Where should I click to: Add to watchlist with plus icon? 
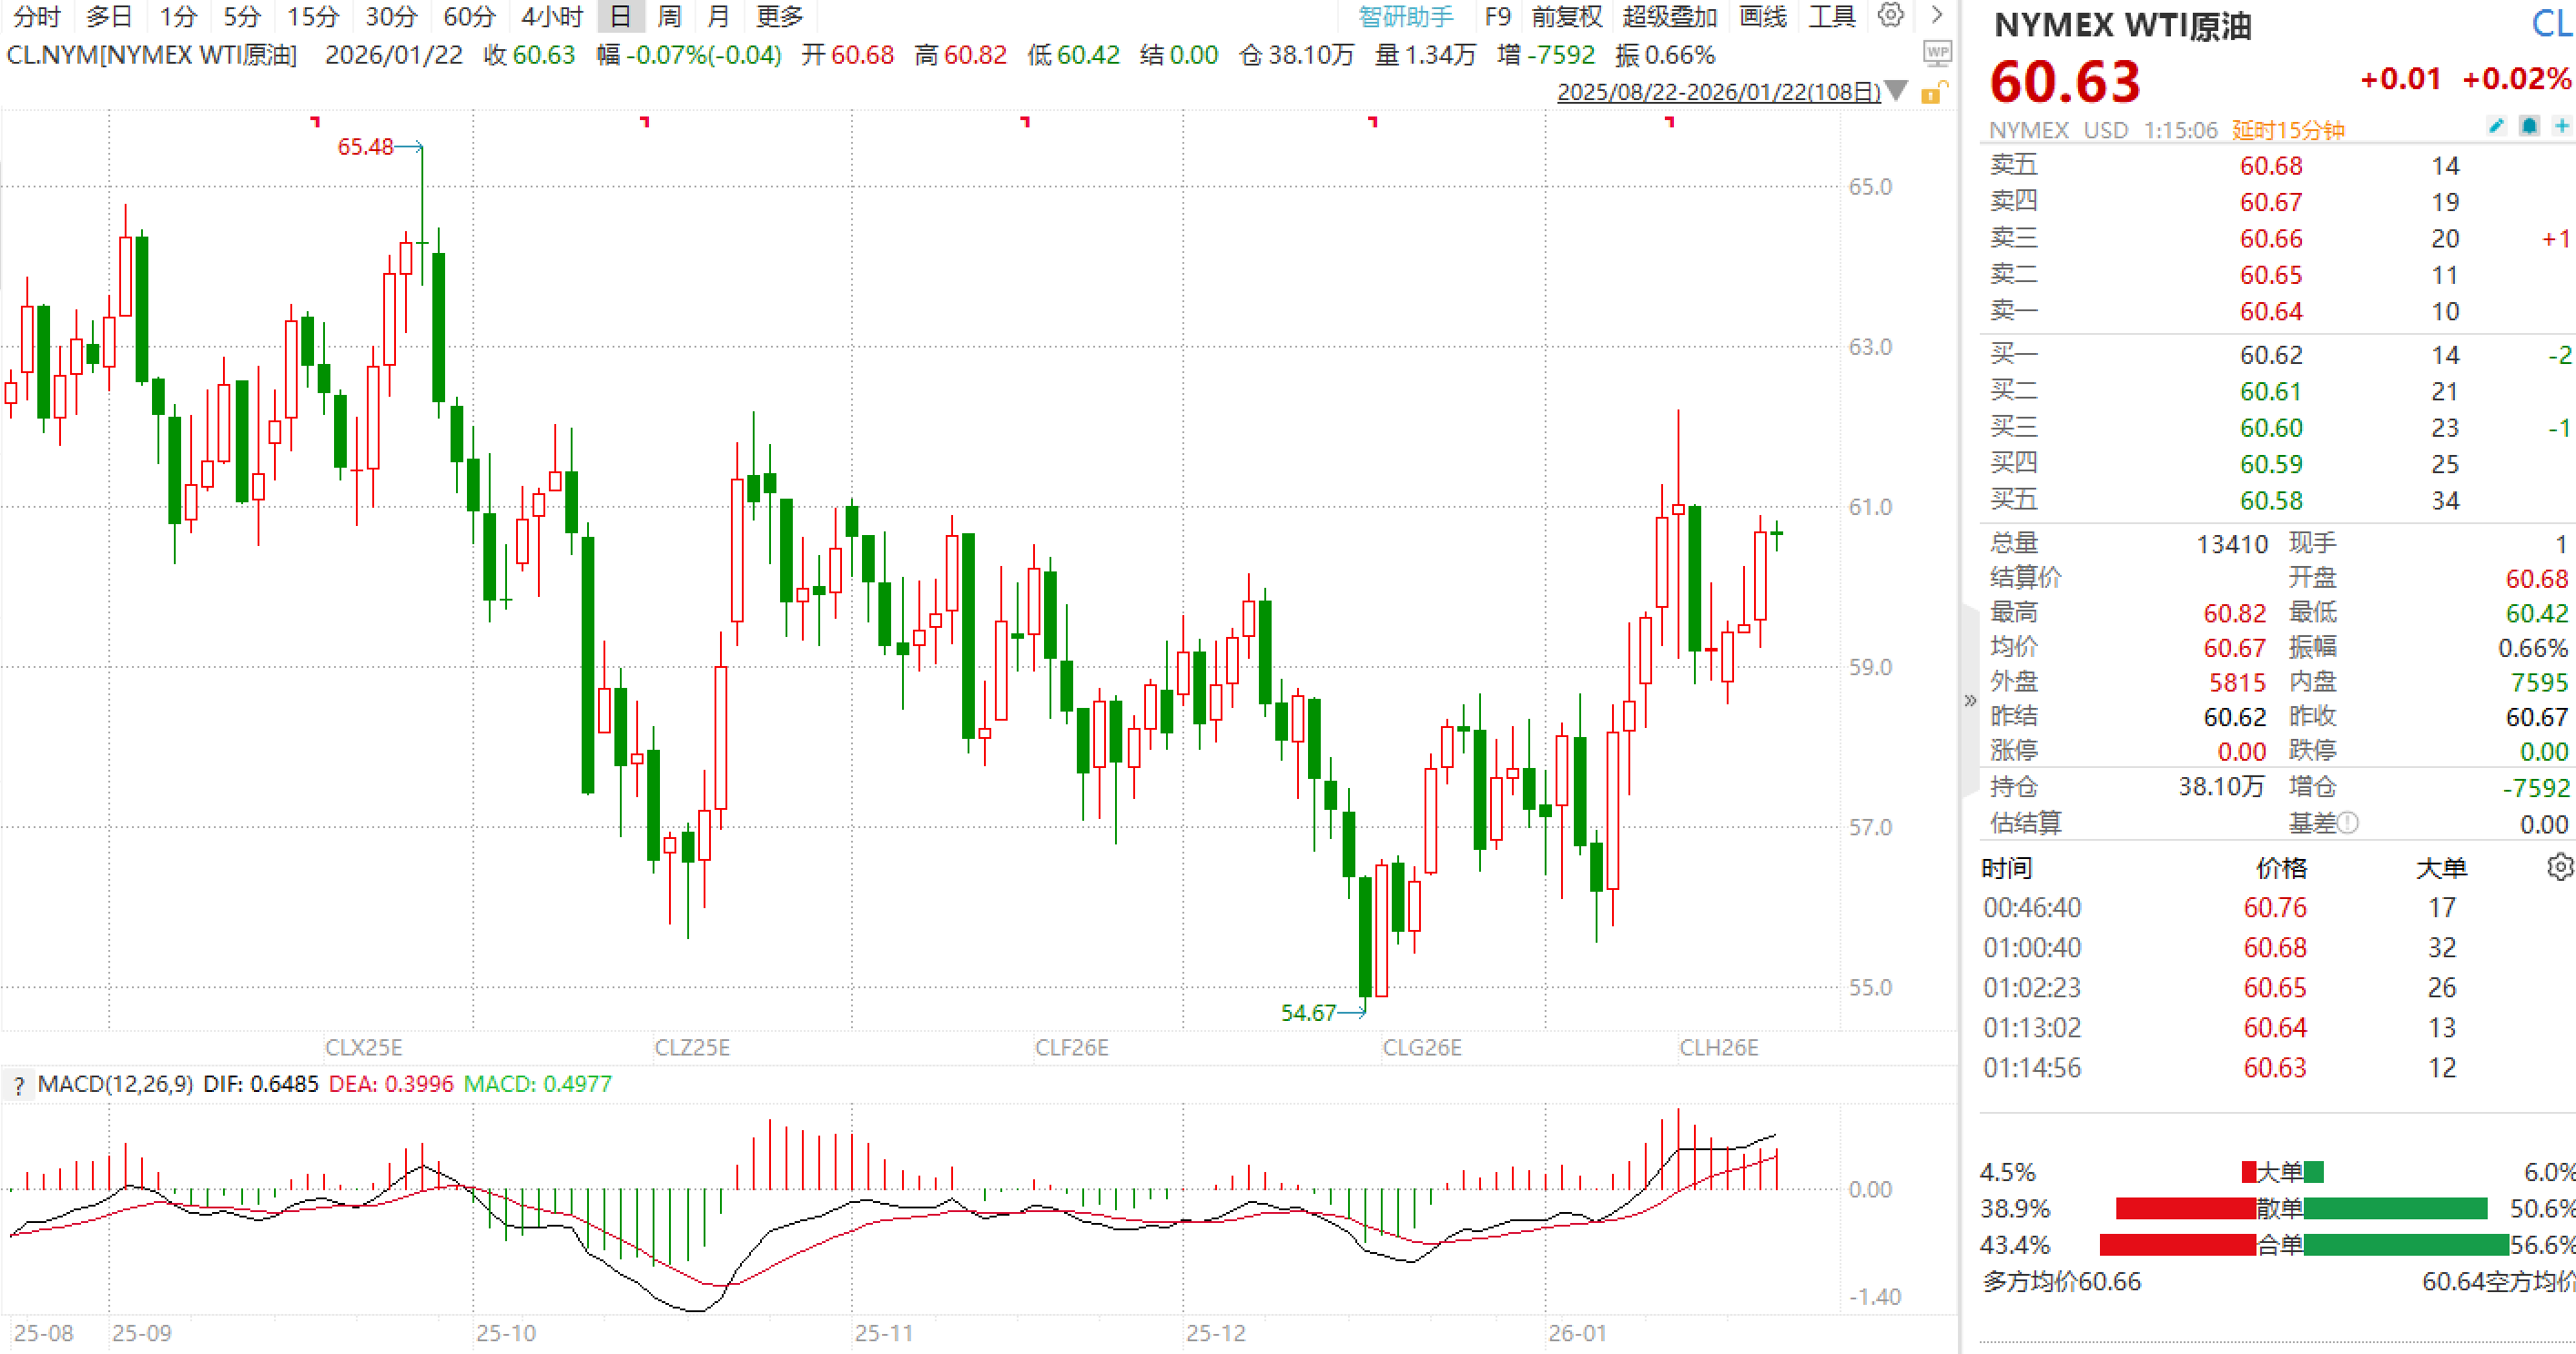[x=2561, y=126]
